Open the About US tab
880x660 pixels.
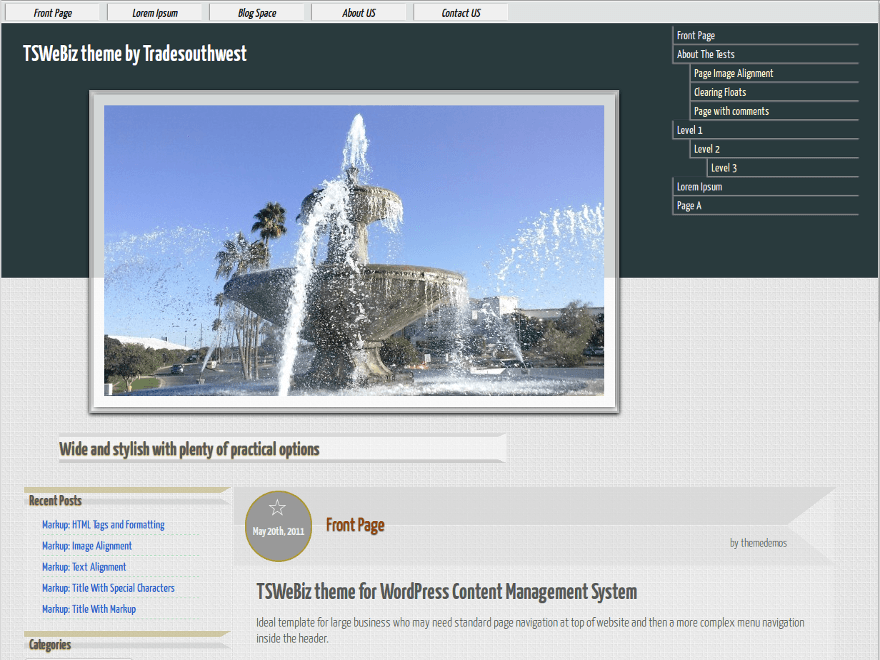tap(359, 12)
